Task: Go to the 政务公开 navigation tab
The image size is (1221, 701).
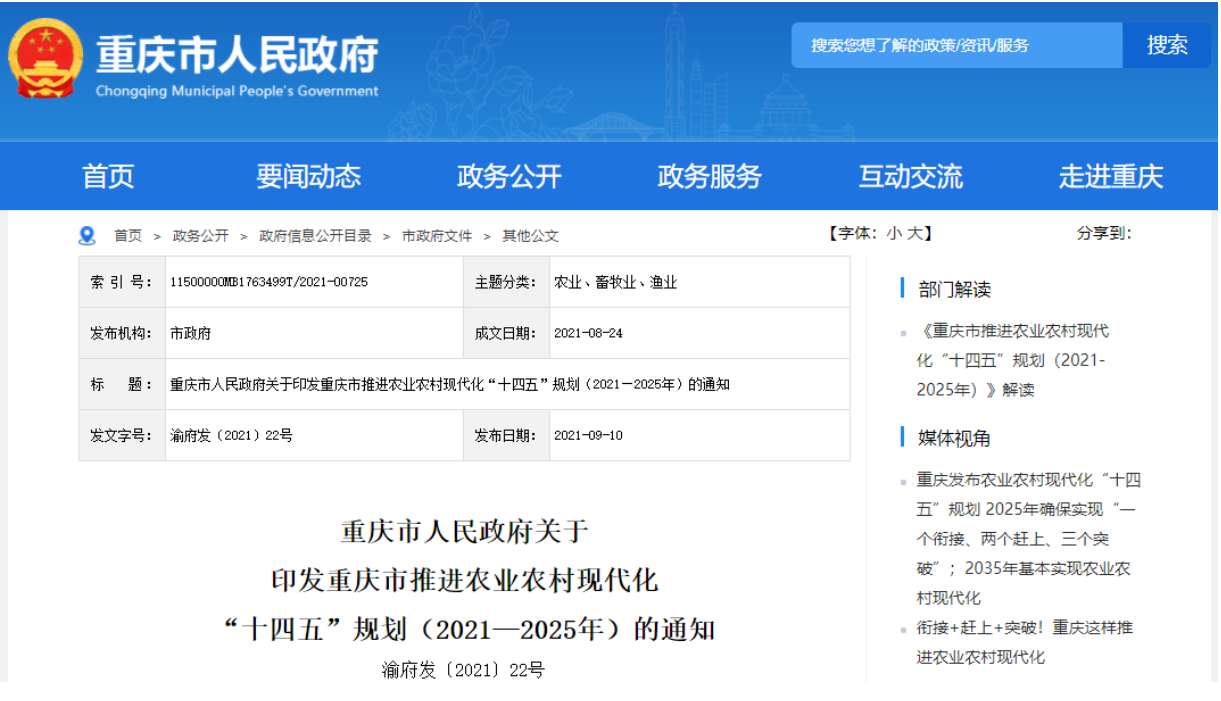Action: [509, 177]
